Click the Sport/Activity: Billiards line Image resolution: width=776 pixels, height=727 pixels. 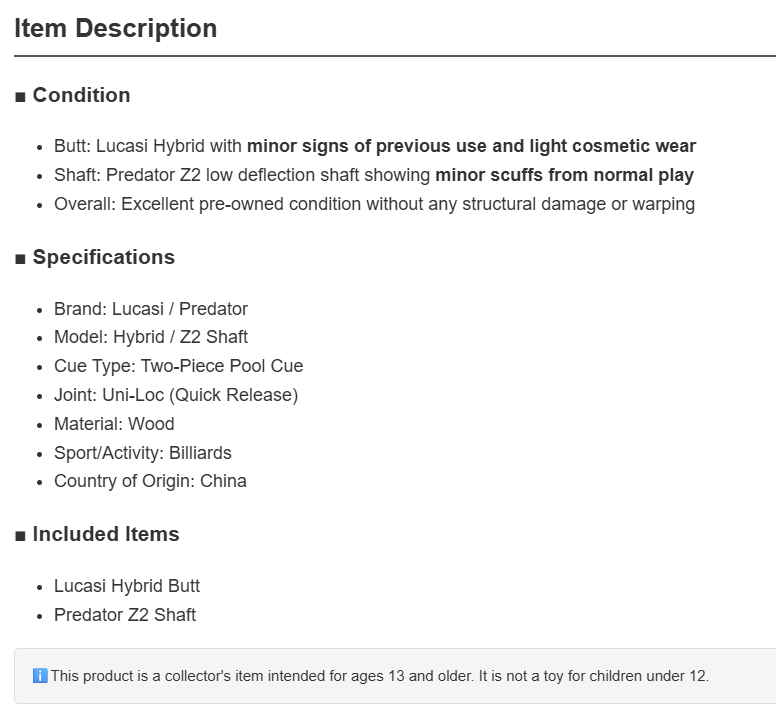pyautogui.click(x=143, y=453)
